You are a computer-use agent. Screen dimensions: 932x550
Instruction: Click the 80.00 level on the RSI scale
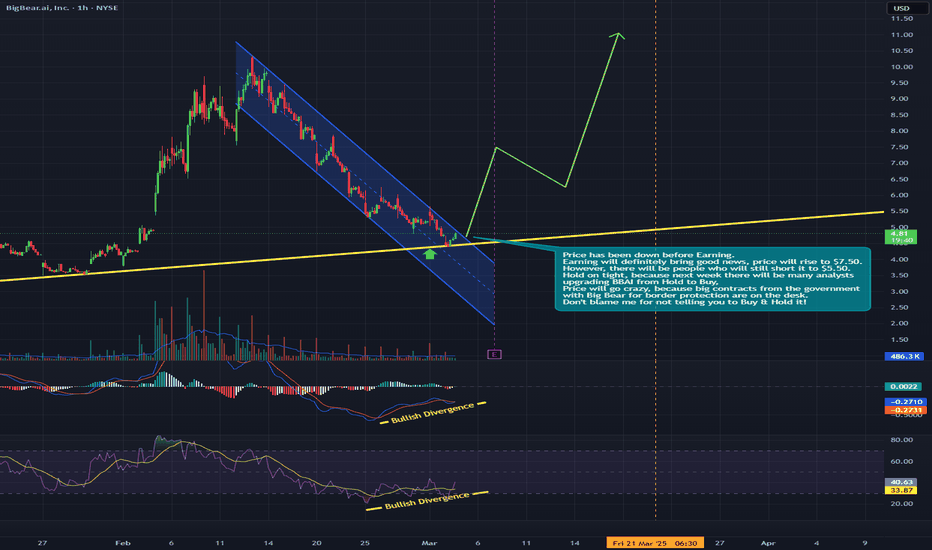click(902, 440)
